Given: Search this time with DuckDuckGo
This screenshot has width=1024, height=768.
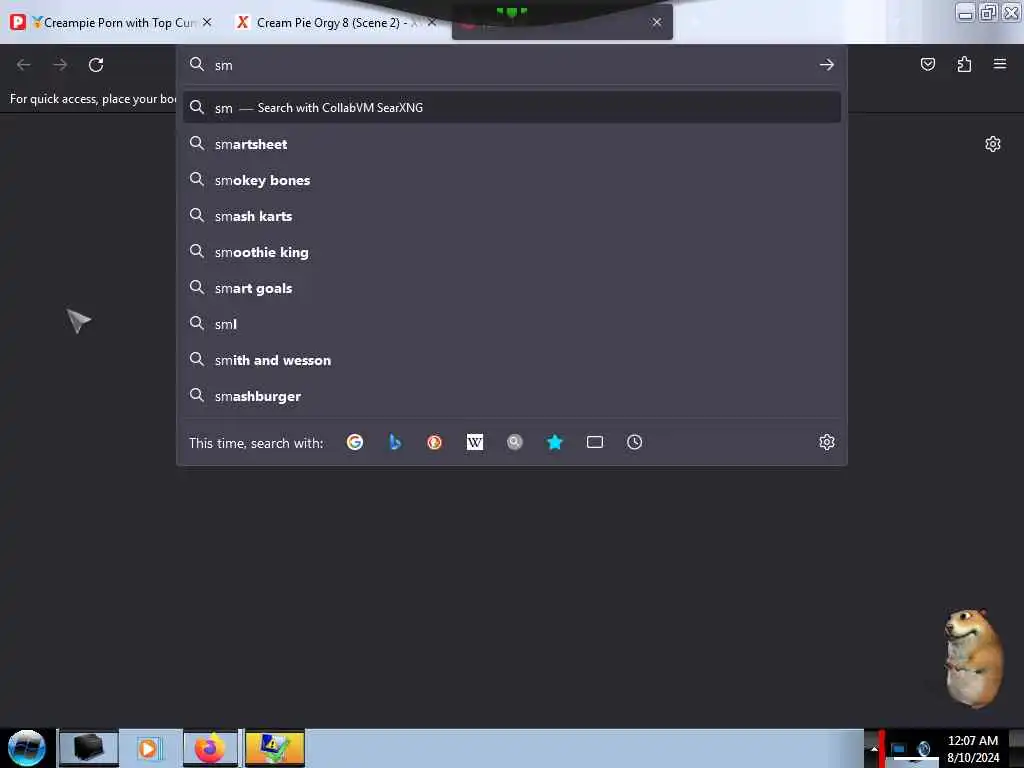Looking at the screenshot, I should (434, 442).
